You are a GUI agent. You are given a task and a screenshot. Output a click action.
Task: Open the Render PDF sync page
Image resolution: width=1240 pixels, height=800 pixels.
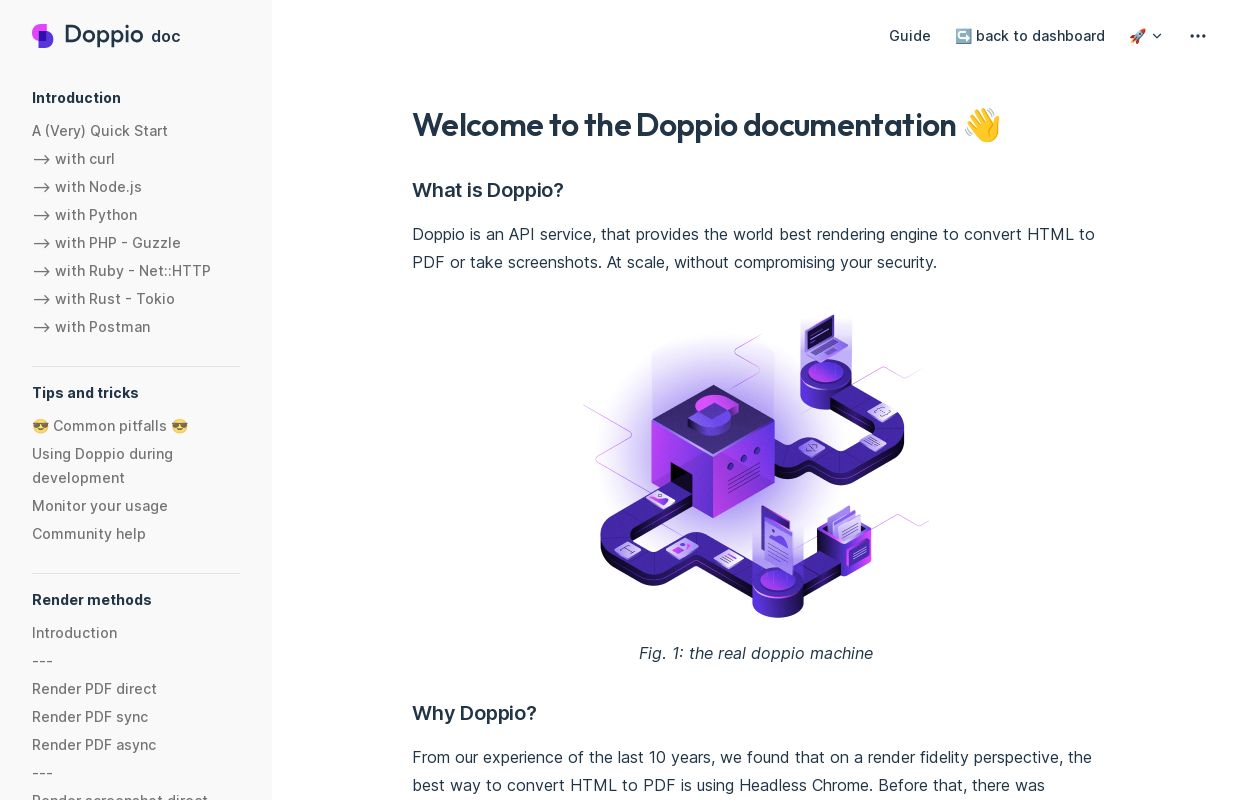pos(90,717)
